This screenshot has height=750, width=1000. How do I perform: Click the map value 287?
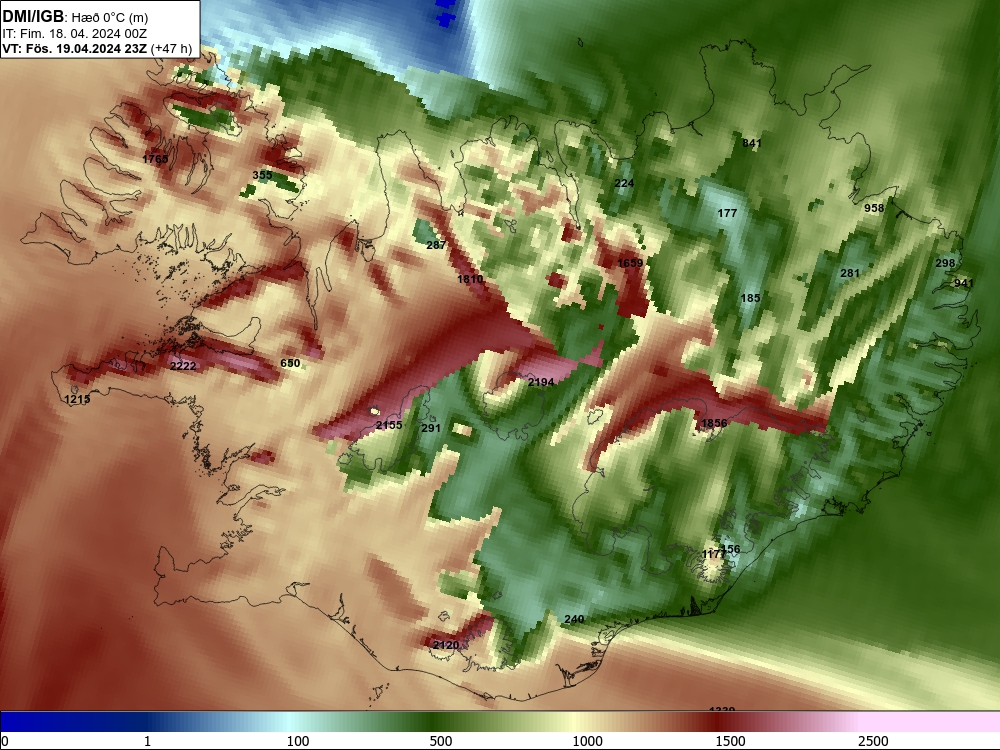point(436,245)
